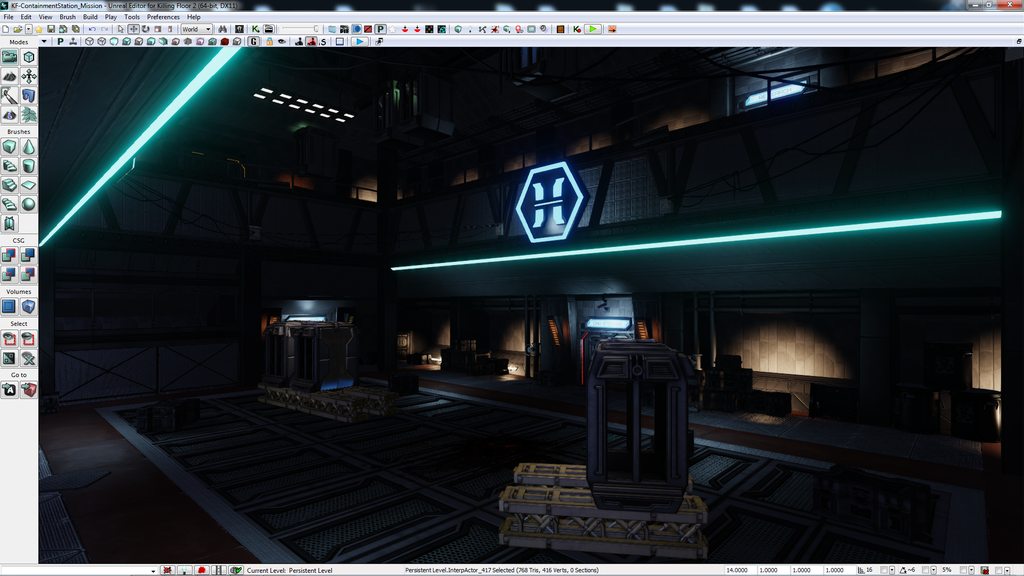This screenshot has height=576, width=1024.
Task: Open the World coordinate system dropdown
Action: pyautogui.click(x=197, y=29)
